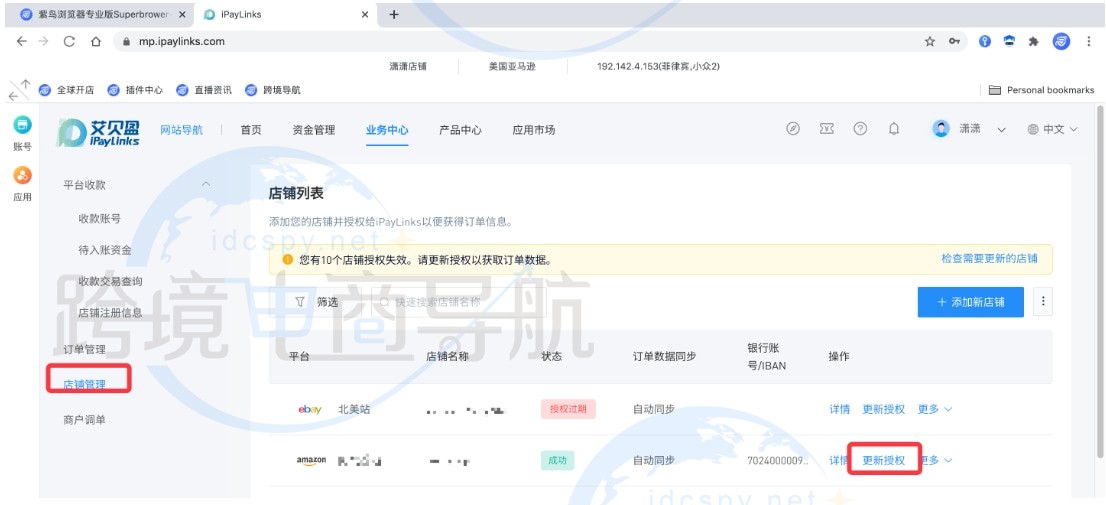Click the collapse arrows icon left of bookmarks bar
This screenshot has height=505, width=1106.
[x=19, y=90]
